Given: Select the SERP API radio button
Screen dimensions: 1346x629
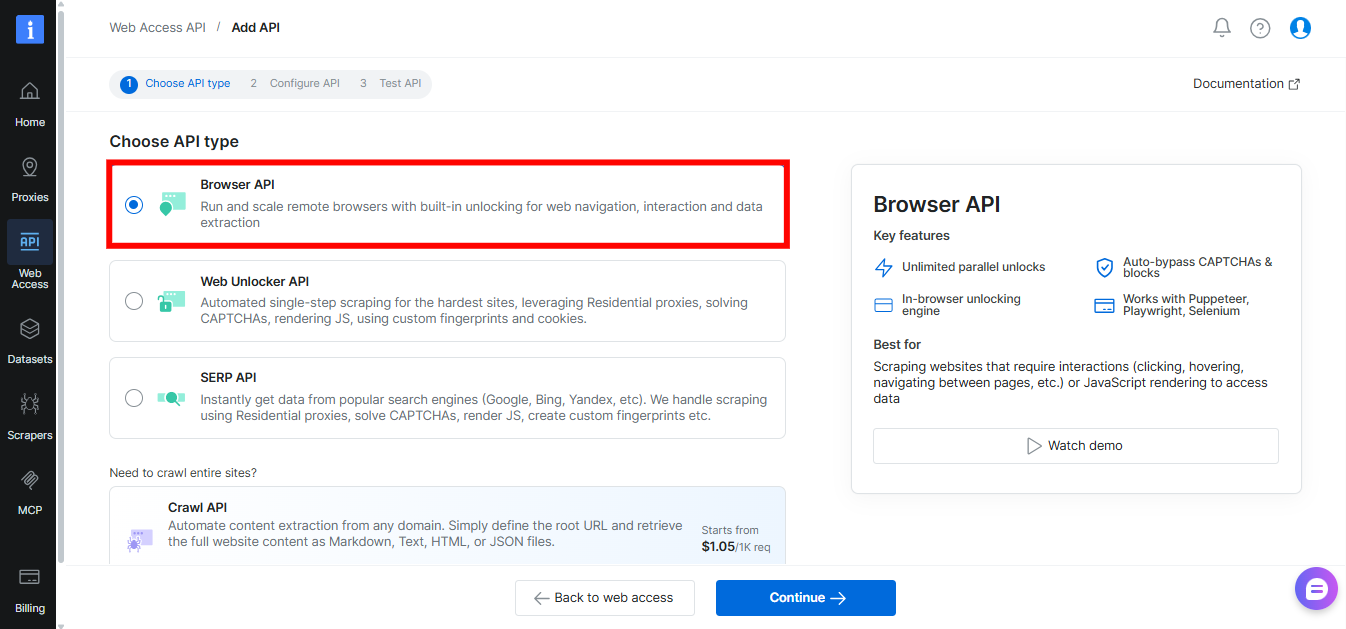Looking at the screenshot, I should [x=133, y=397].
